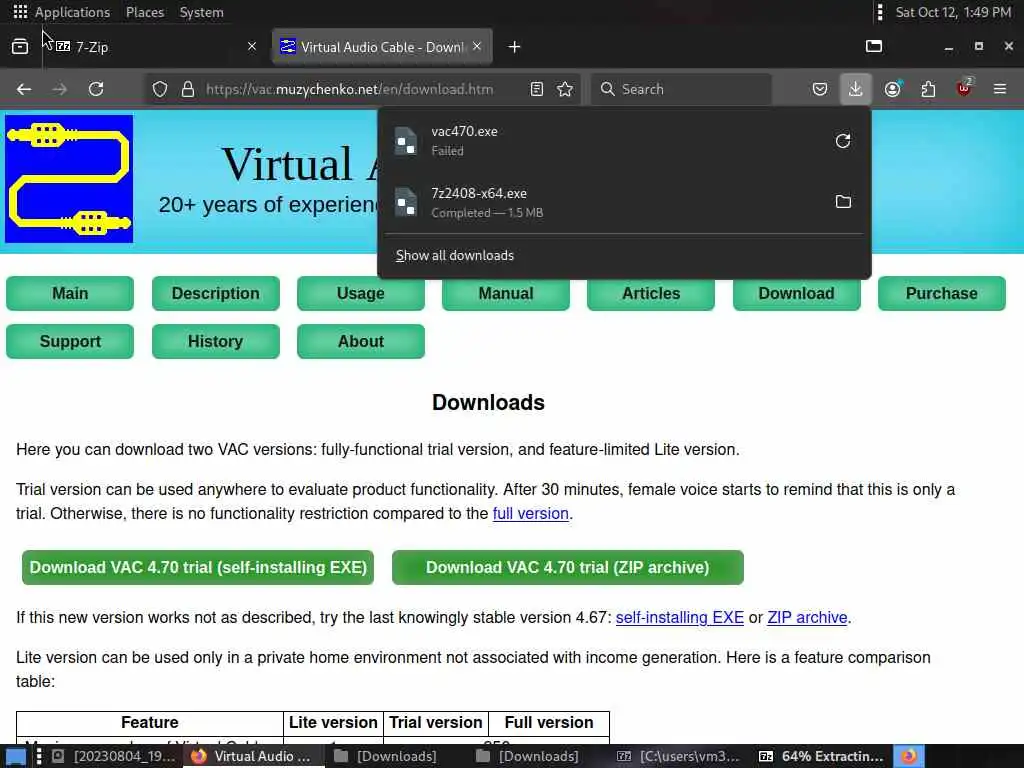1024x768 pixels.
Task: Open Firefox account menu
Action: (892, 89)
